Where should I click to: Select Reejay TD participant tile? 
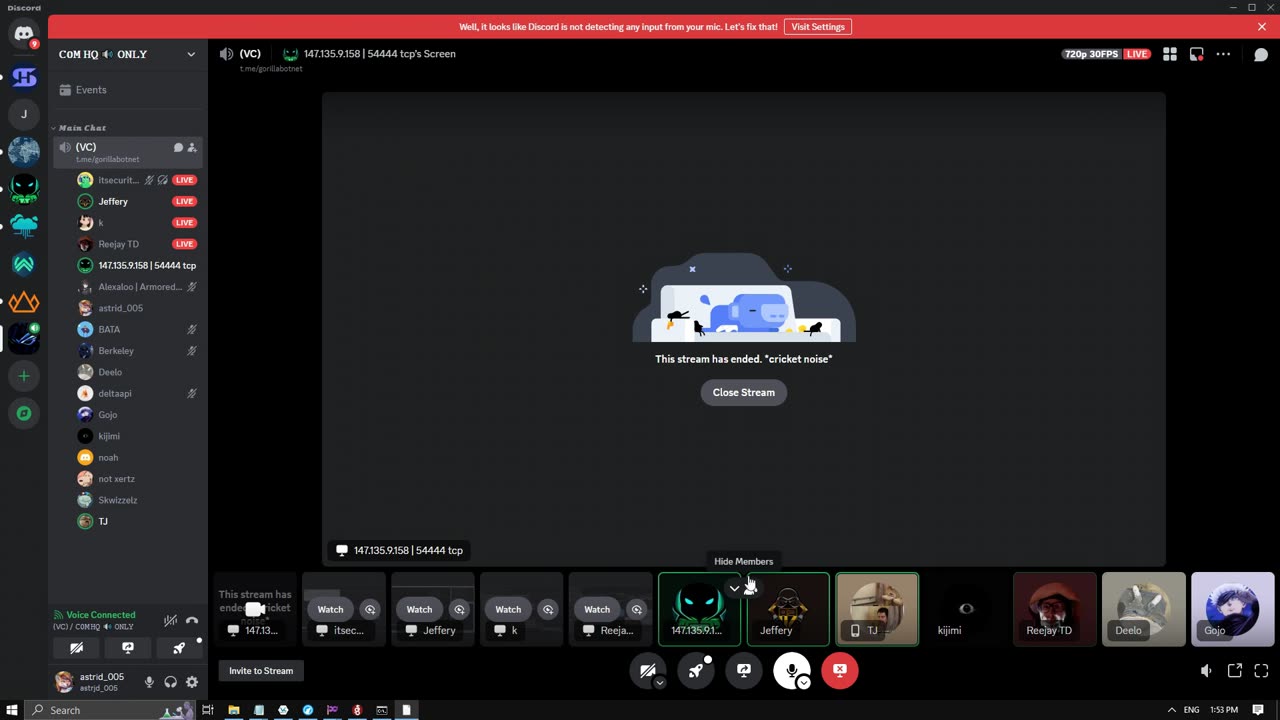pyautogui.click(x=1054, y=608)
